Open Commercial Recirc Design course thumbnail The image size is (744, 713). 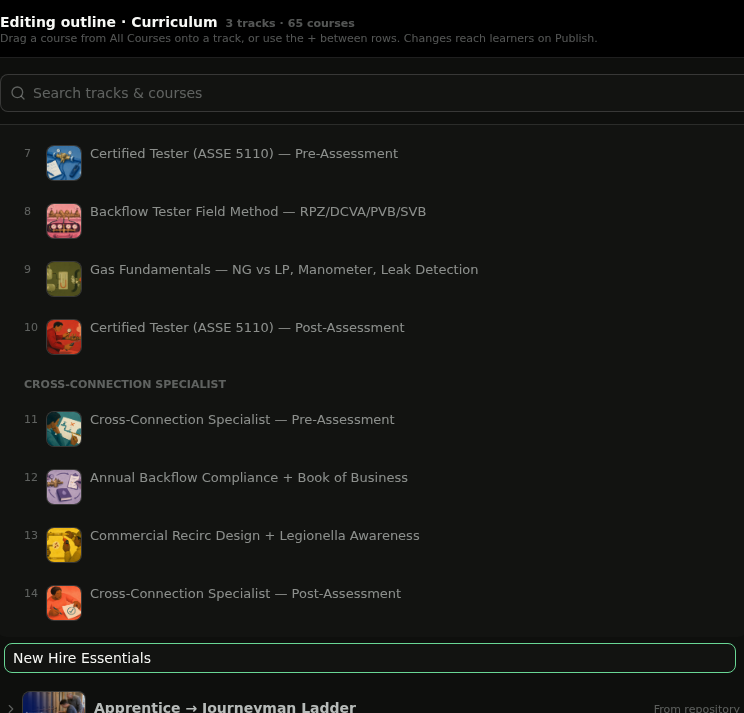64,545
